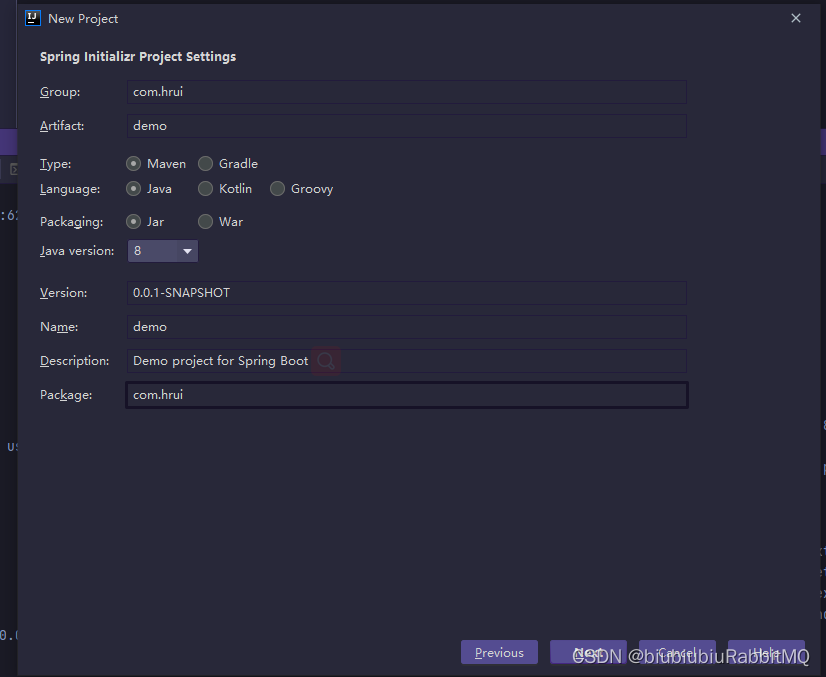Proceed with the Next button
Image resolution: width=826 pixels, height=677 pixels.
588,652
